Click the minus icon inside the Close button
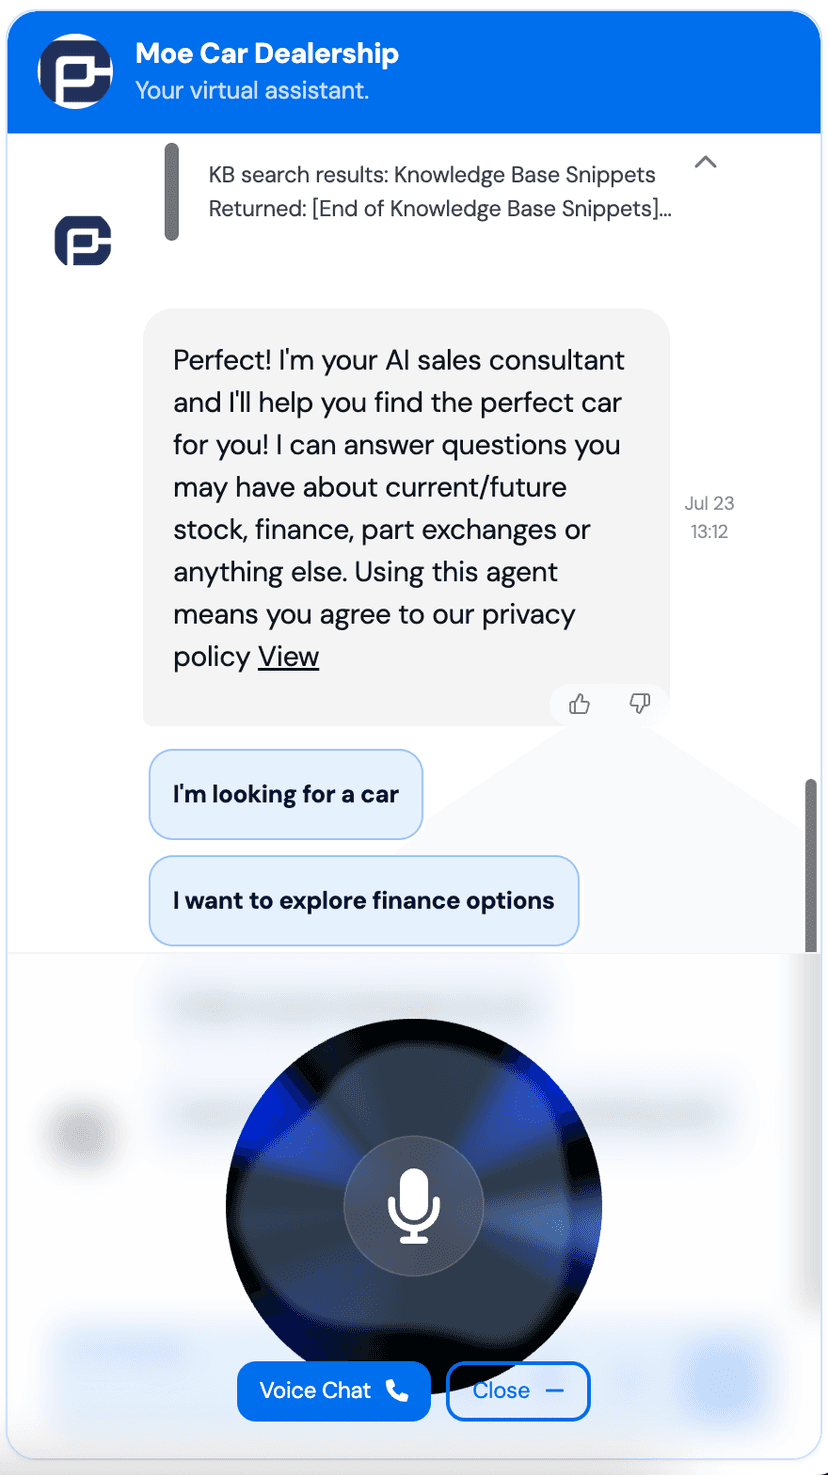828x1475 pixels. click(557, 1390)
